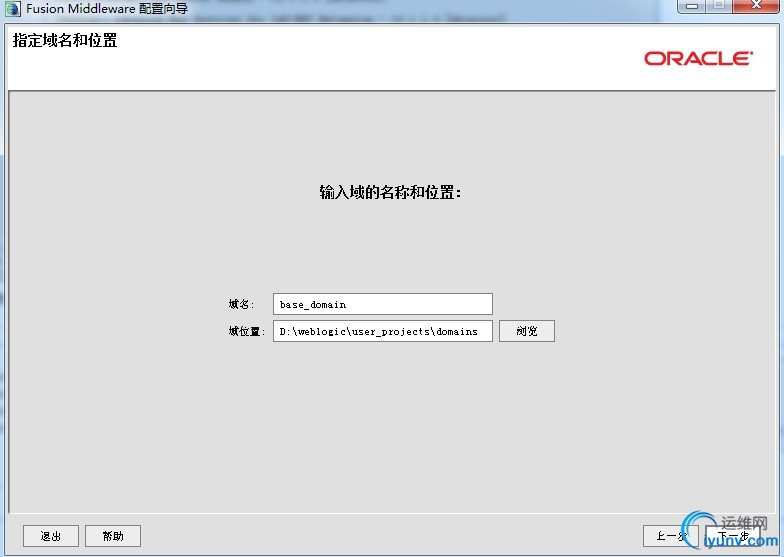Click the Fusion Middleware wizard title bar icon
784x557 pixels.
click(12, 8)
